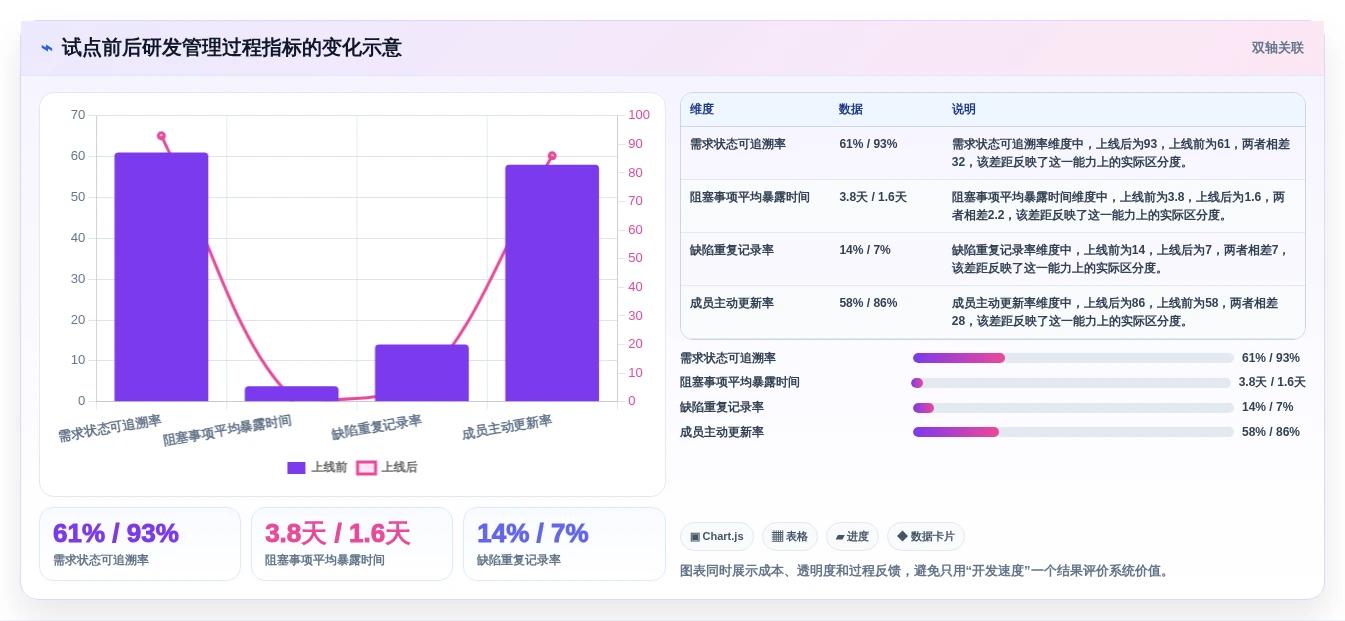This screenshot has width=1345, height=621.
Task: Open the 61% / 93% stat card
Action: [140, 544]
